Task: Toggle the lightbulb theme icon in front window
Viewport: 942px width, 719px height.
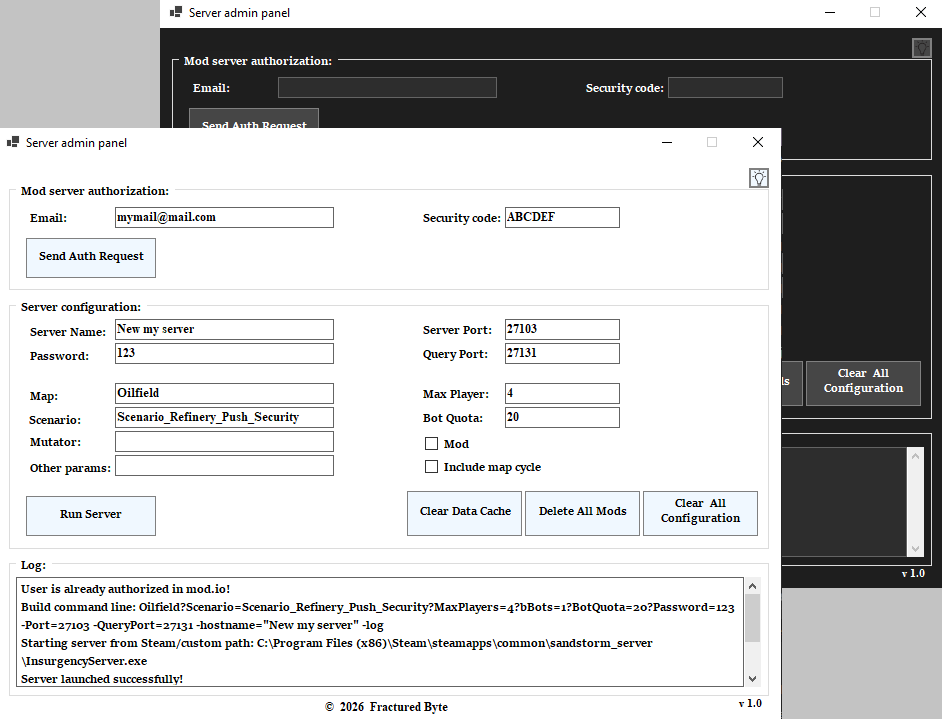Action: click(x=759, y=178)
